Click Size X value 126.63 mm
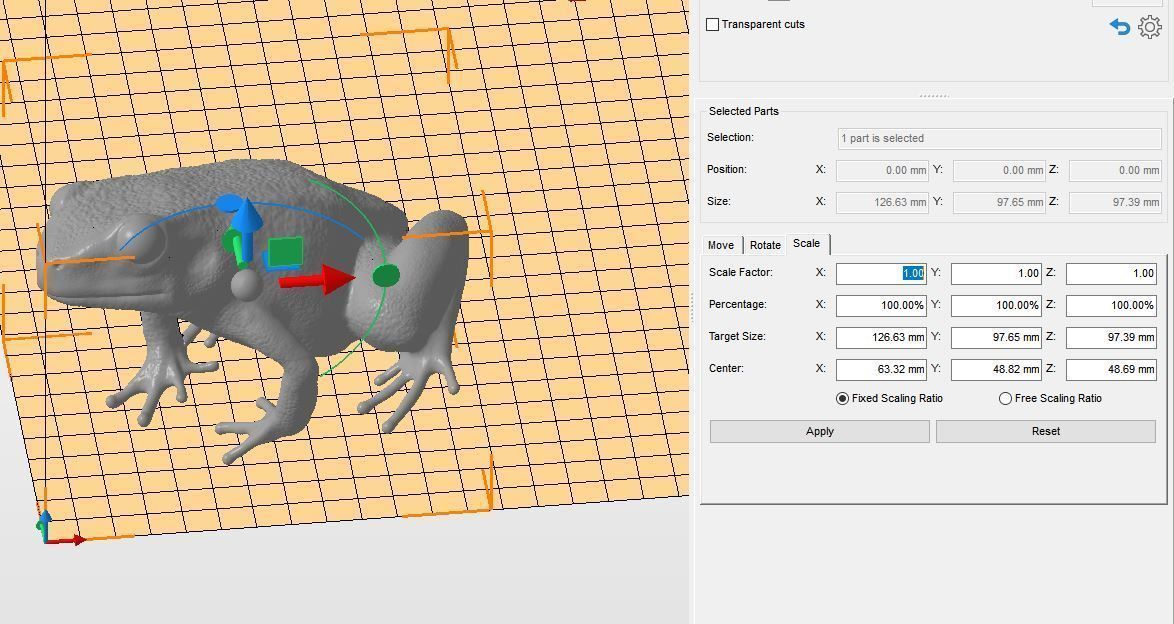 [882, 202]
